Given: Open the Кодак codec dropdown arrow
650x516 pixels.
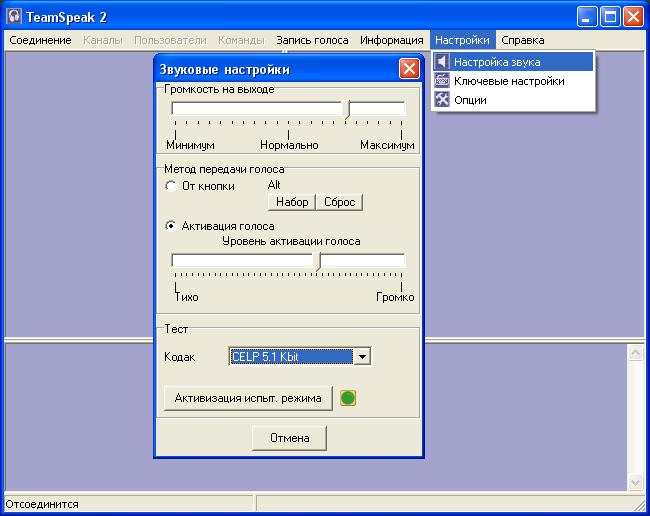Looking at the screenshot, I should (362, 356).
